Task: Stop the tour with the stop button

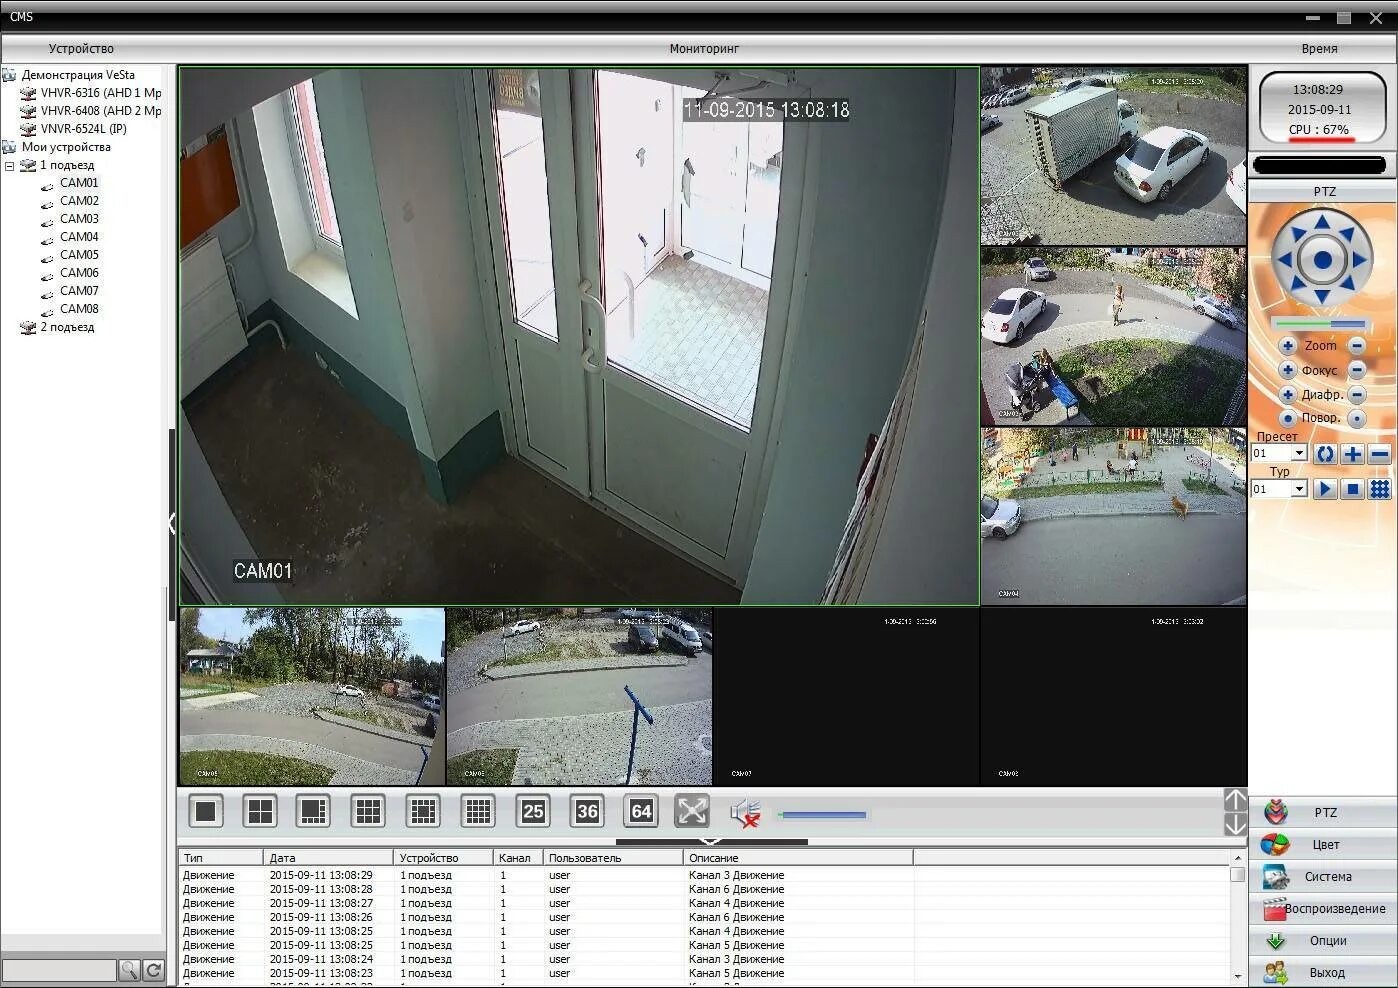Action: pos(1352,489)
